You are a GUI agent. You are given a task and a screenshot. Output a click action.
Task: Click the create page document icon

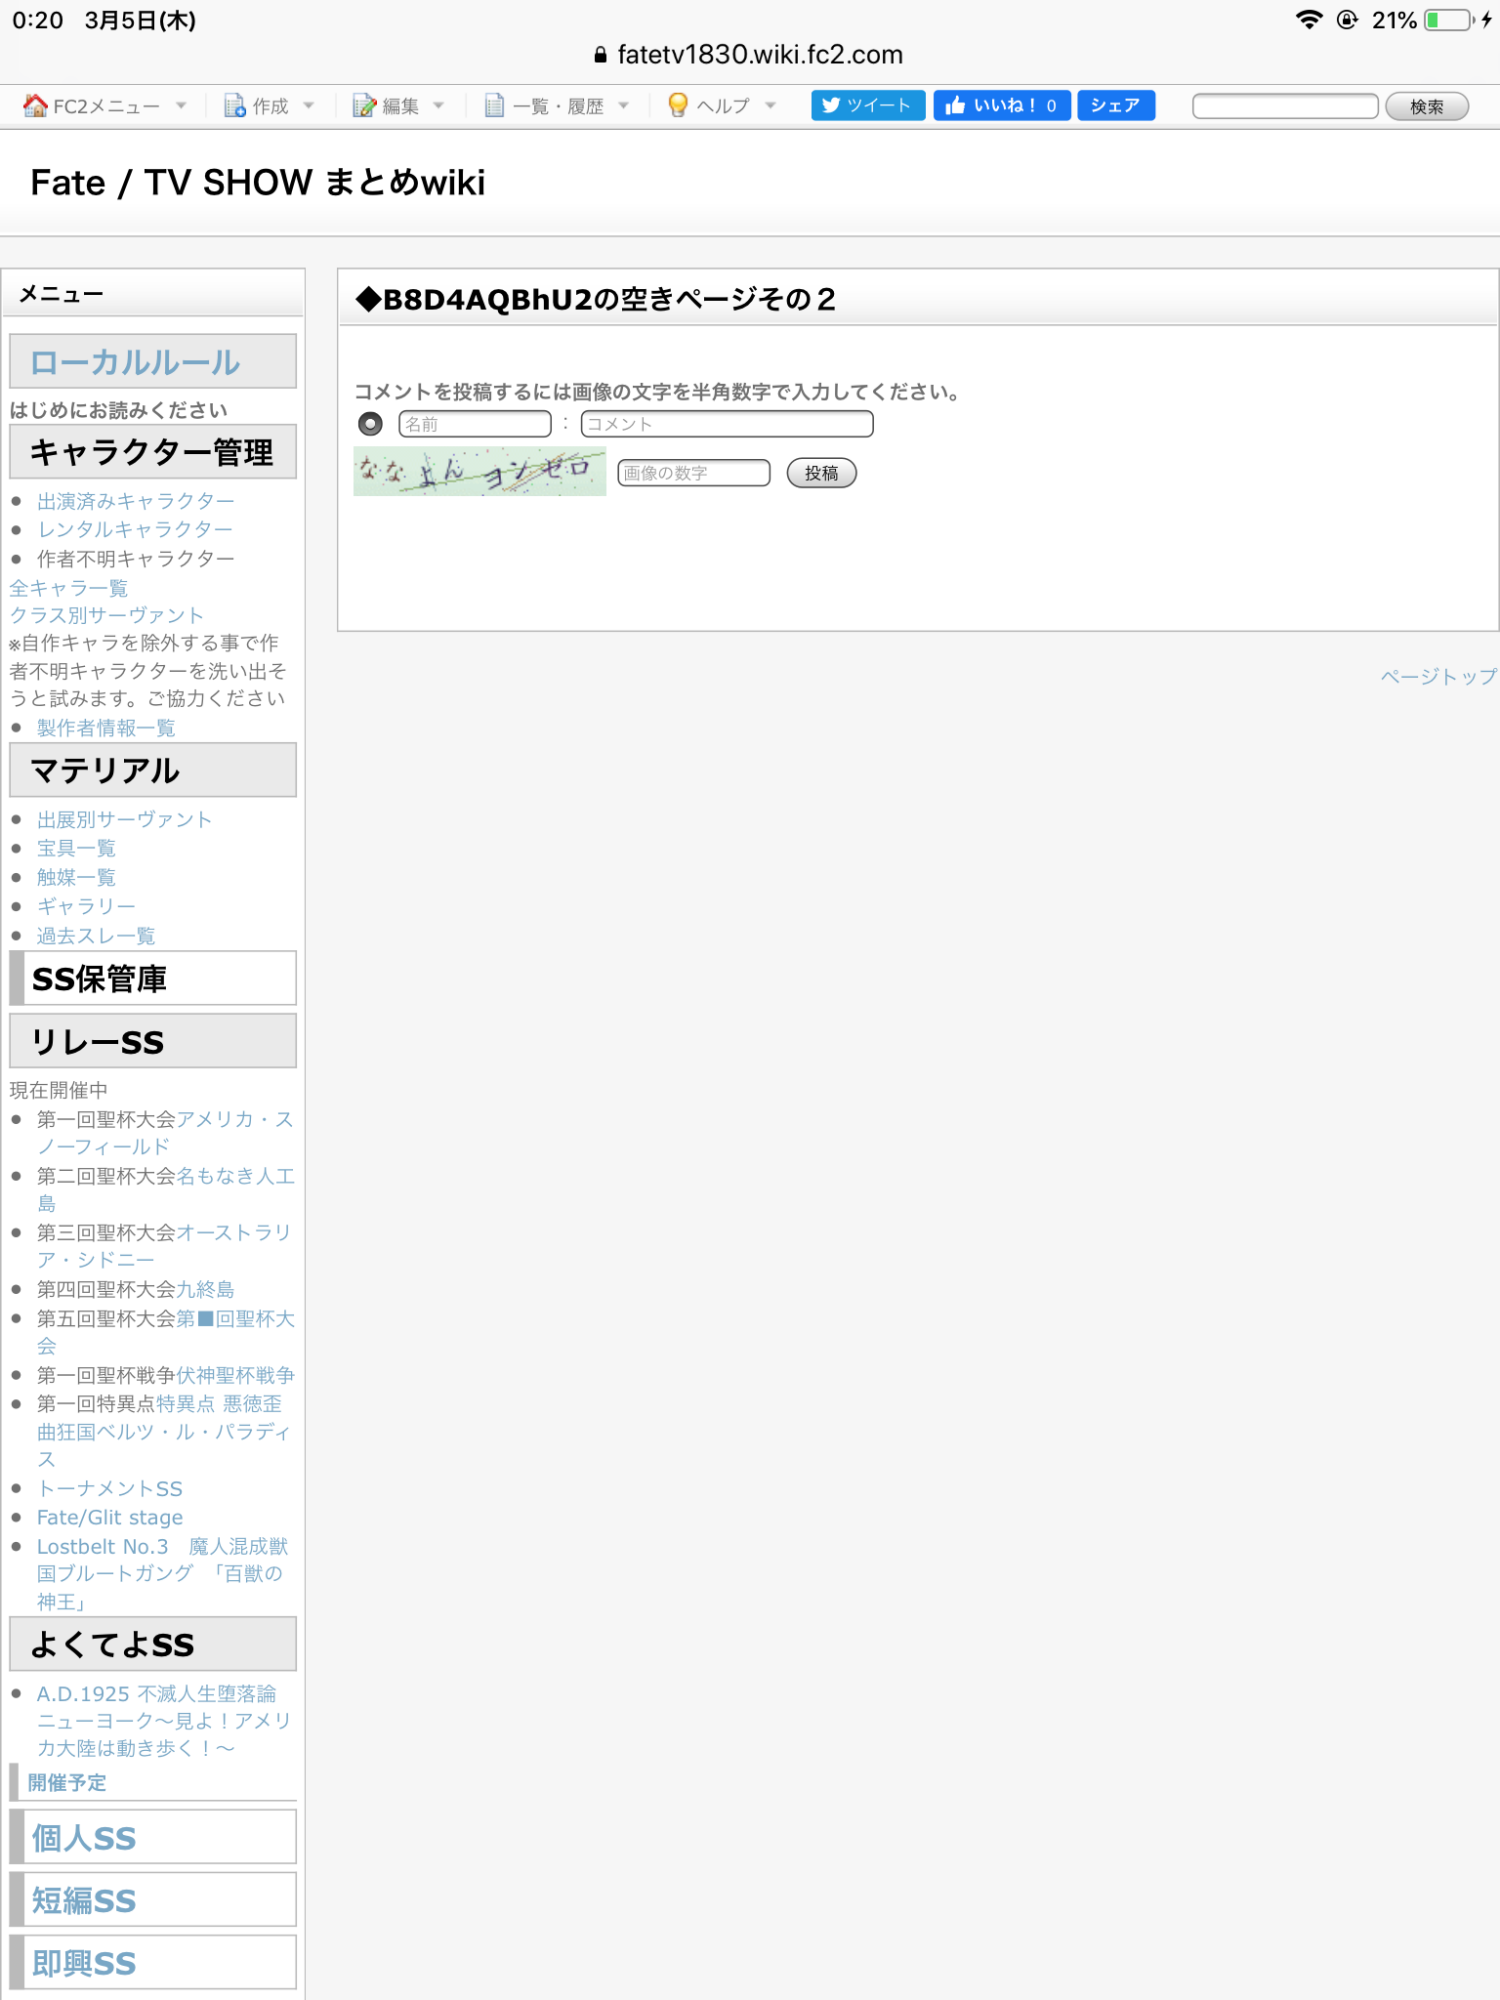click(x=235, y=106)
